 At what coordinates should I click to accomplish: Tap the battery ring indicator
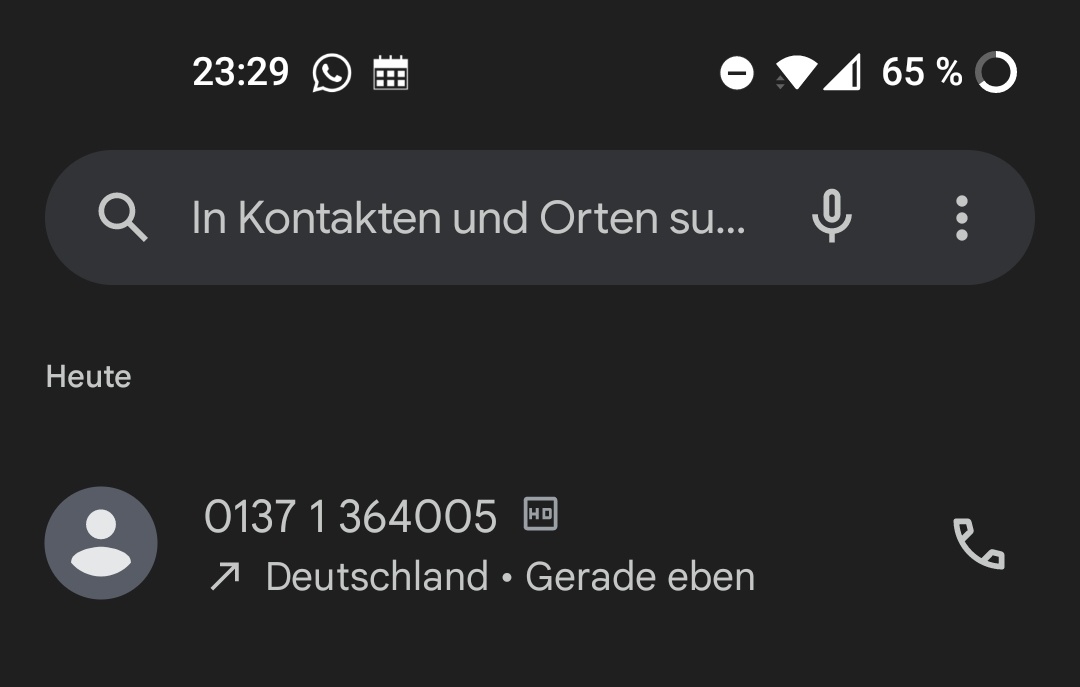pos(996,72)
